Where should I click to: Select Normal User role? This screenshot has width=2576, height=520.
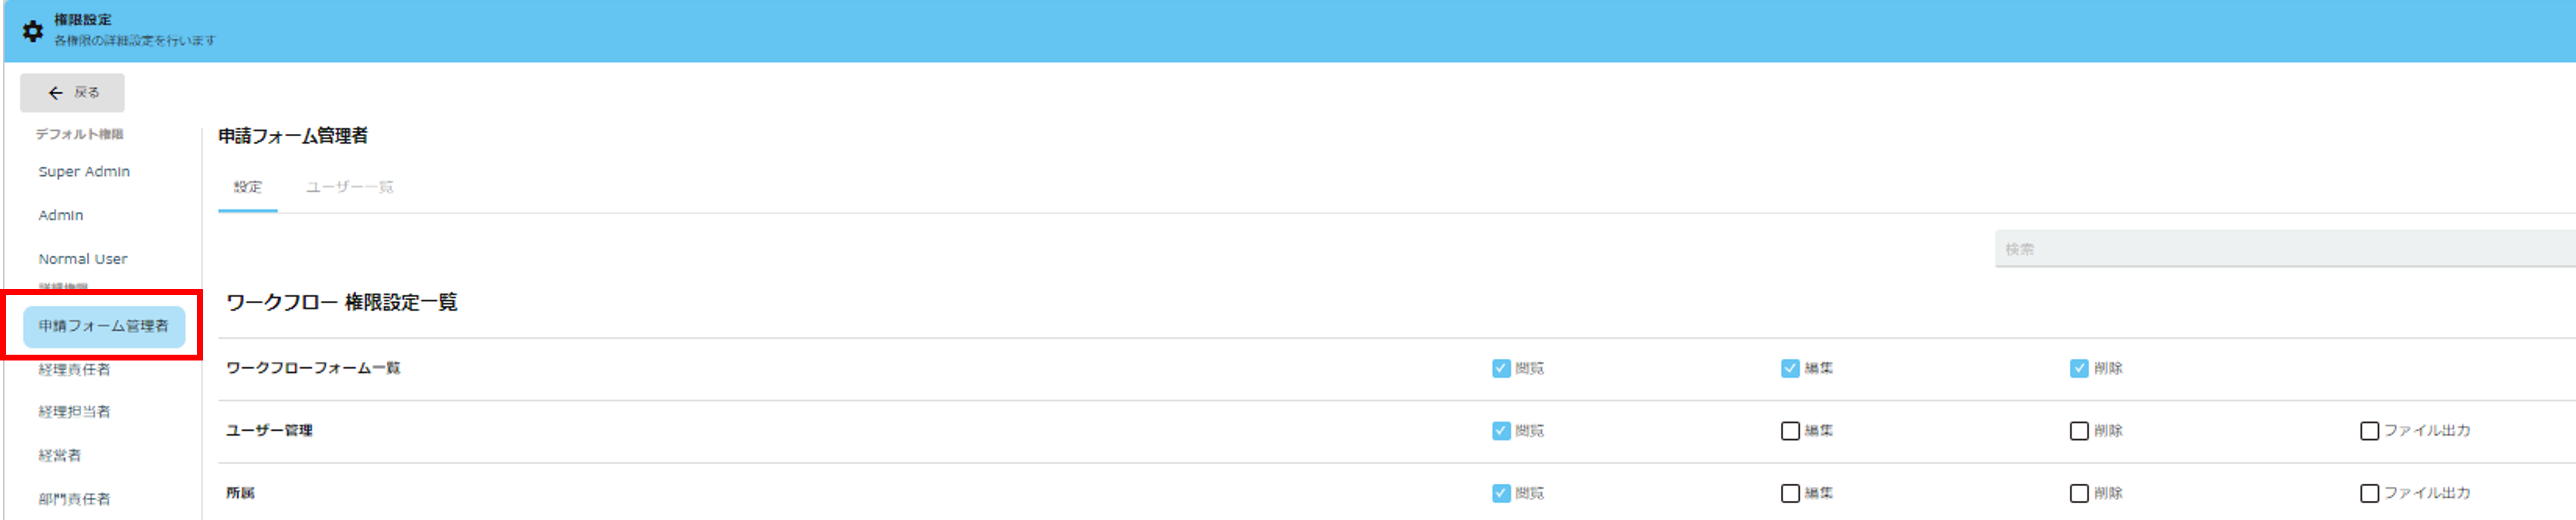tap(83, 259)
